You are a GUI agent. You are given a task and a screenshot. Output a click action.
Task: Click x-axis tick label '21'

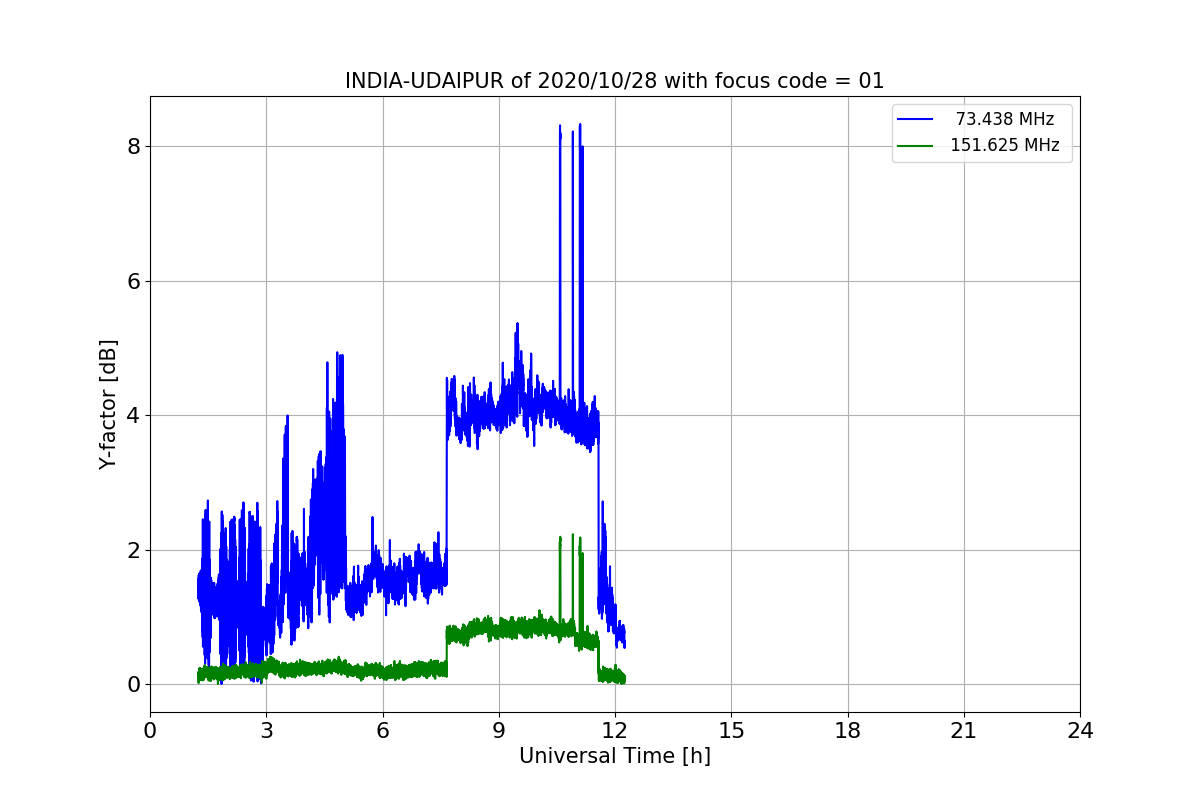964,731
